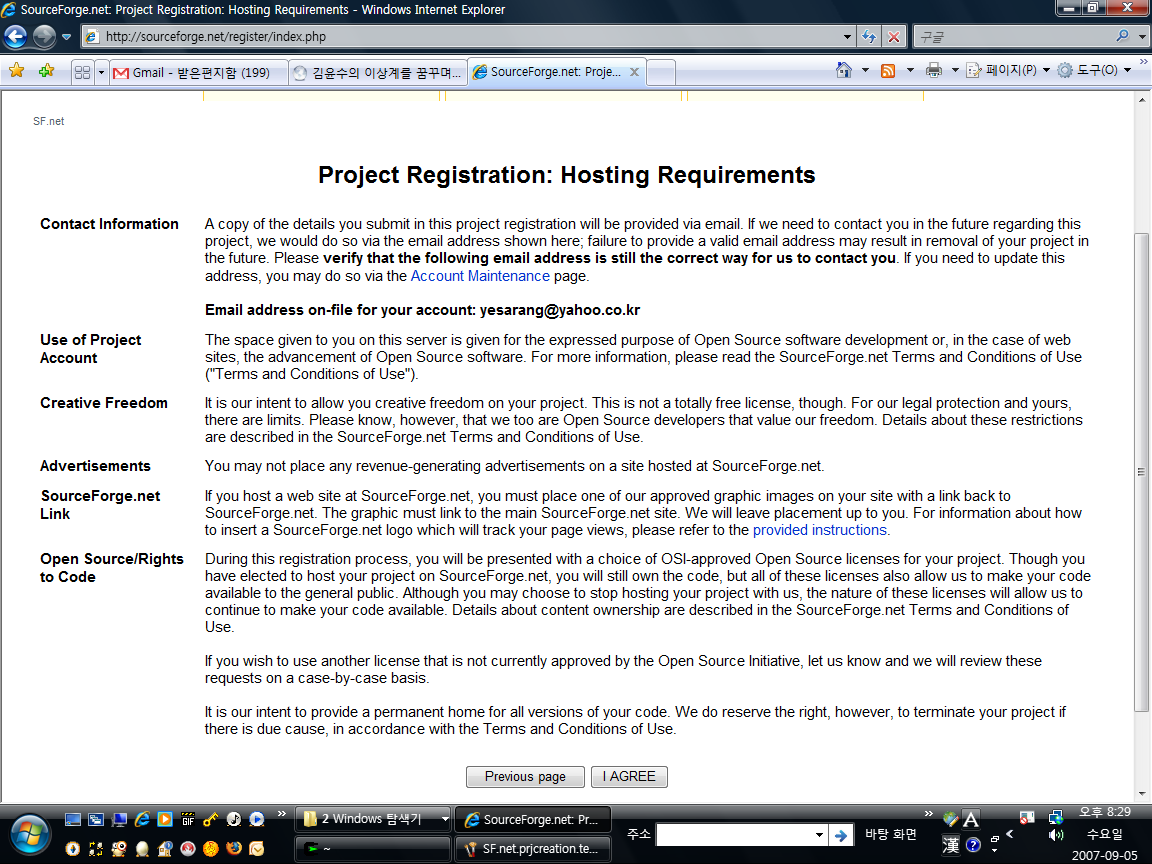Click the language bar help question icon
The width and height of the screenshot is (1152, 864).
(x=973, y=845)
